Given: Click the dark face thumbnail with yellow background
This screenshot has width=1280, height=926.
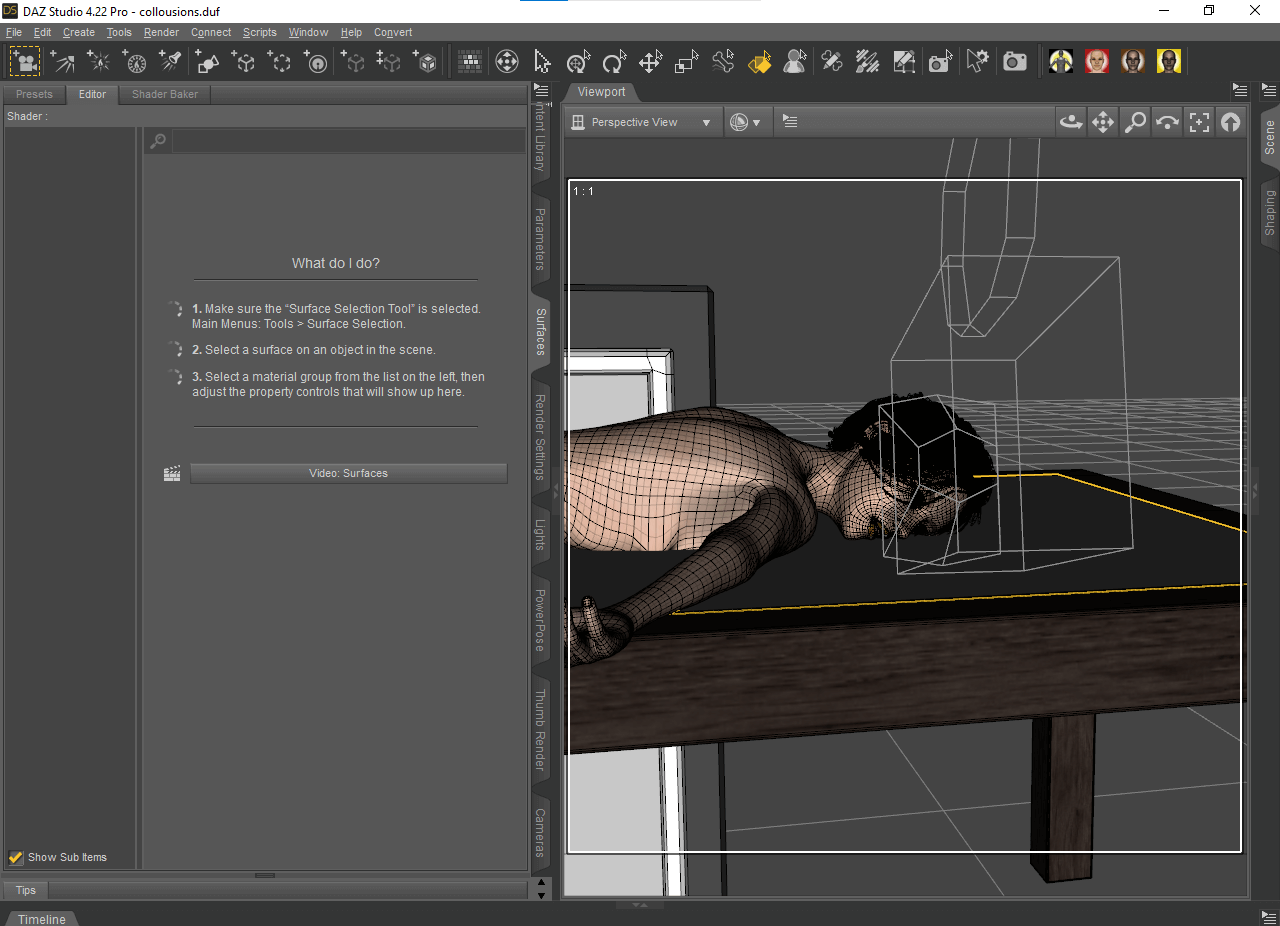Looking at the screenshot, I should point(1169,61).
